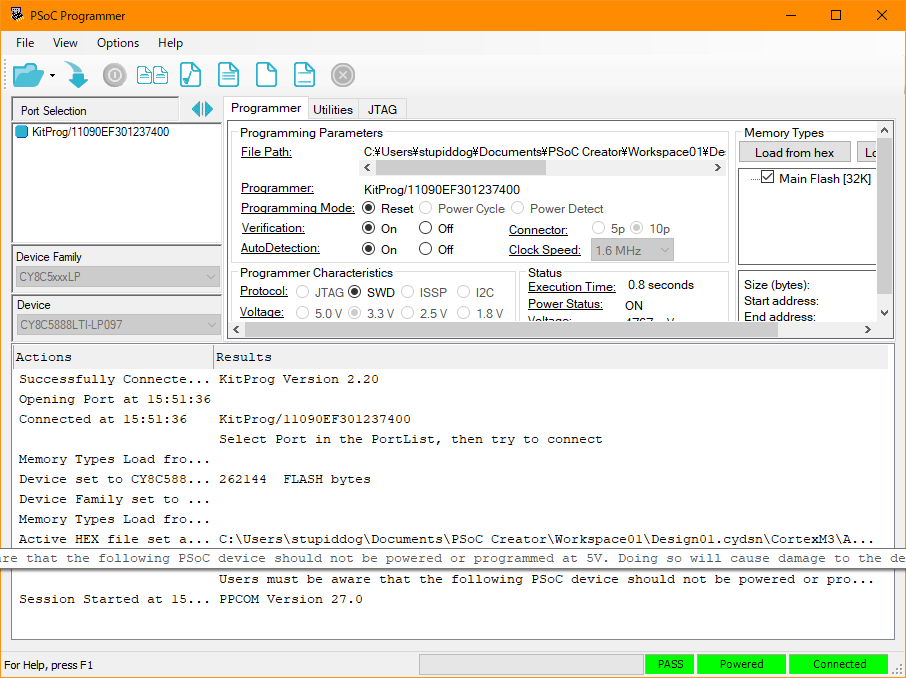Open the Options menu

[118, 43]
